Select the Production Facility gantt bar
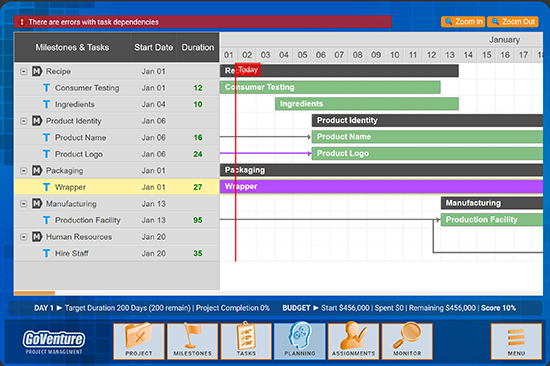 [x=492, y=220]
